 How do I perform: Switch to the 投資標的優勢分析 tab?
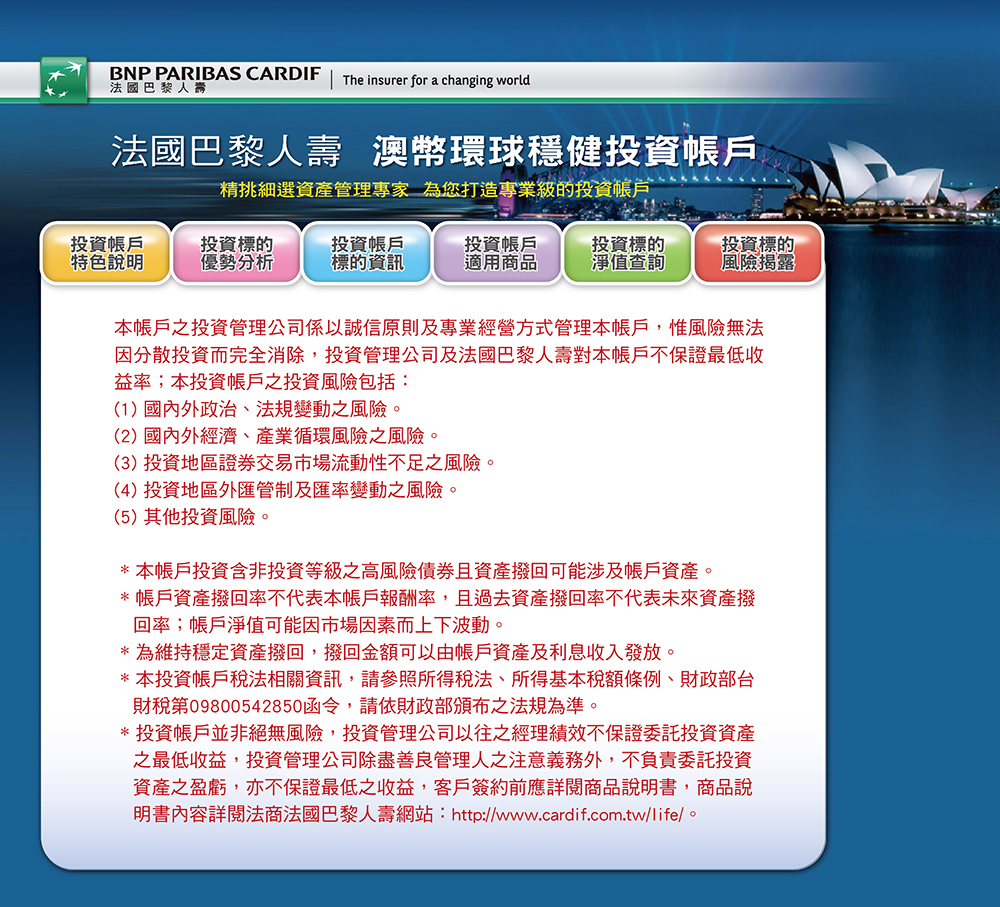[x=237, y=253]
